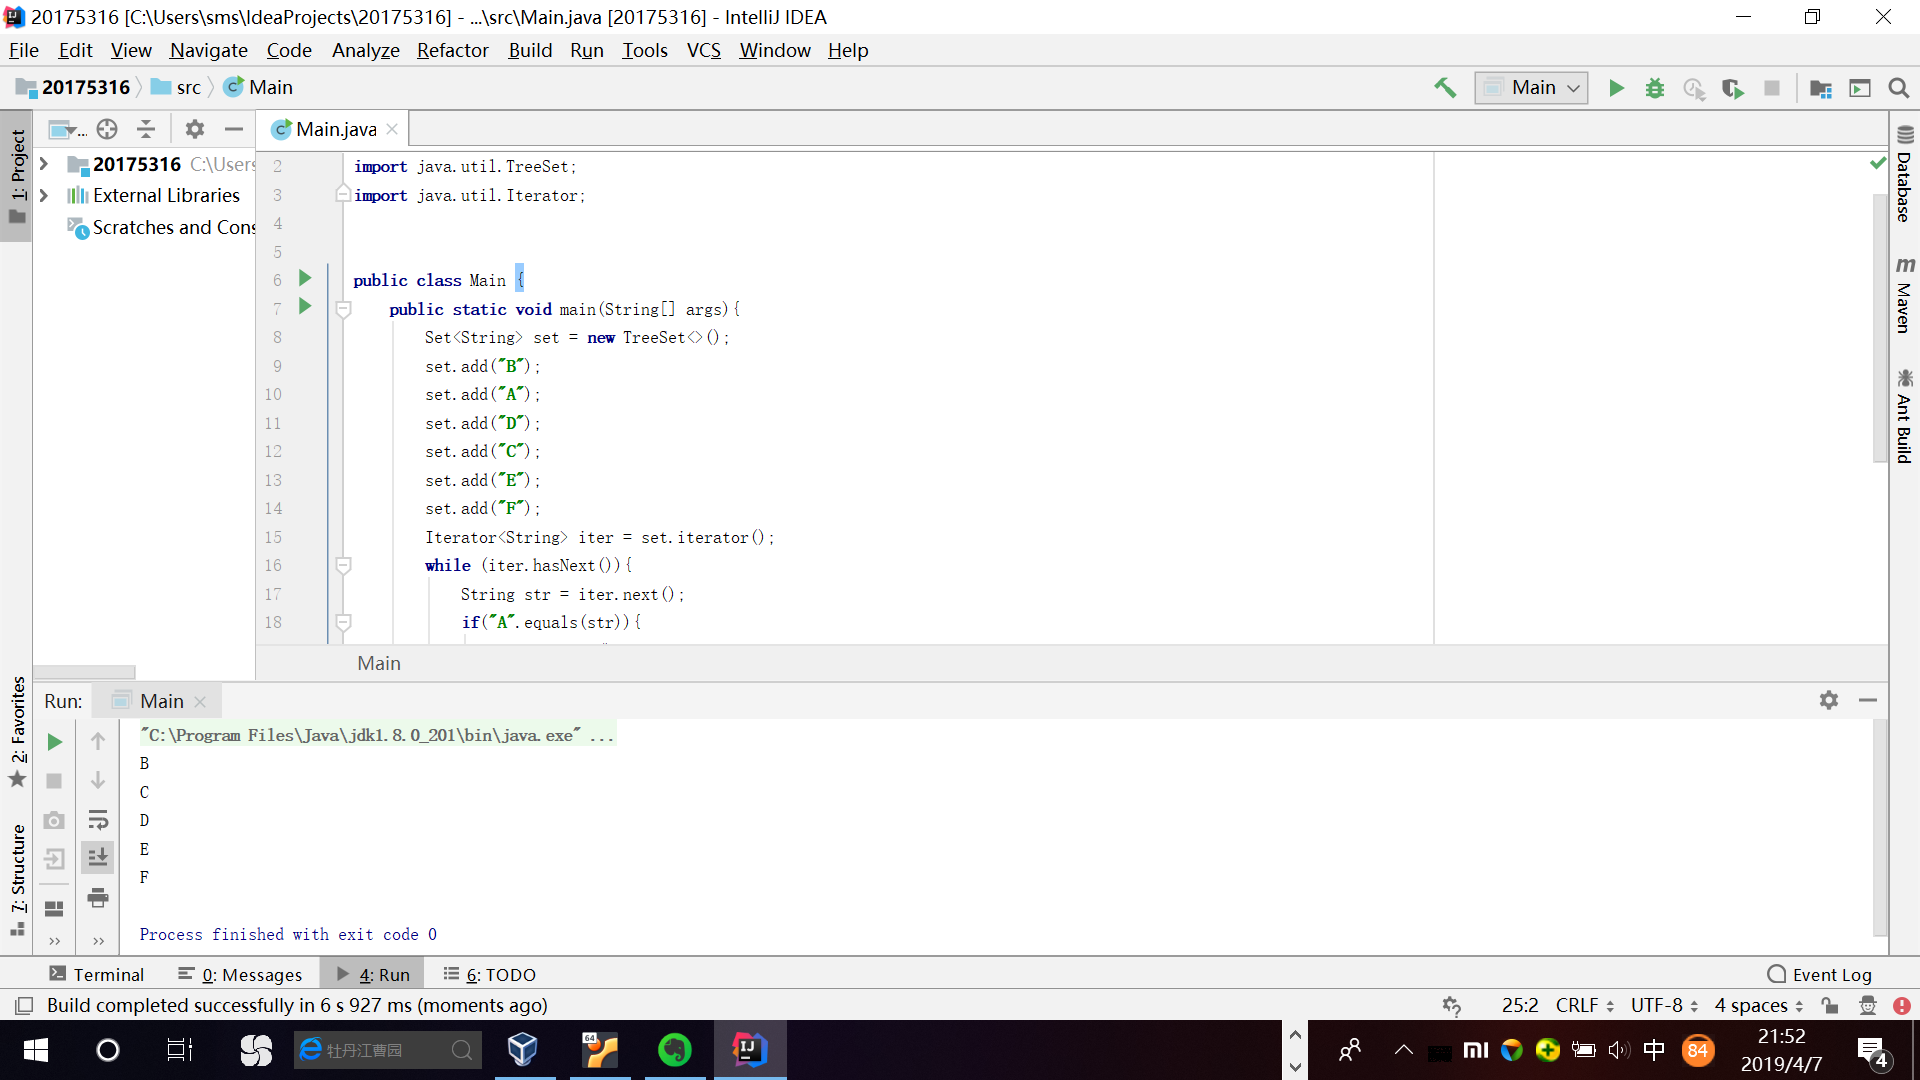Click the print icon in Run panel
The width and height of the screenshot is (1920, 1080).
98,898
